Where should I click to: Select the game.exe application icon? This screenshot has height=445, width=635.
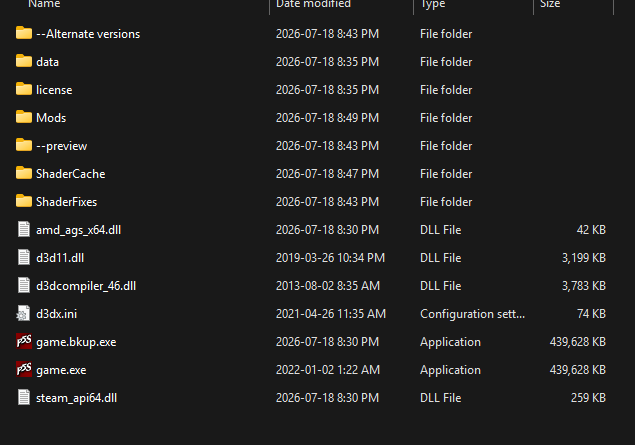[x=24, y=369]
